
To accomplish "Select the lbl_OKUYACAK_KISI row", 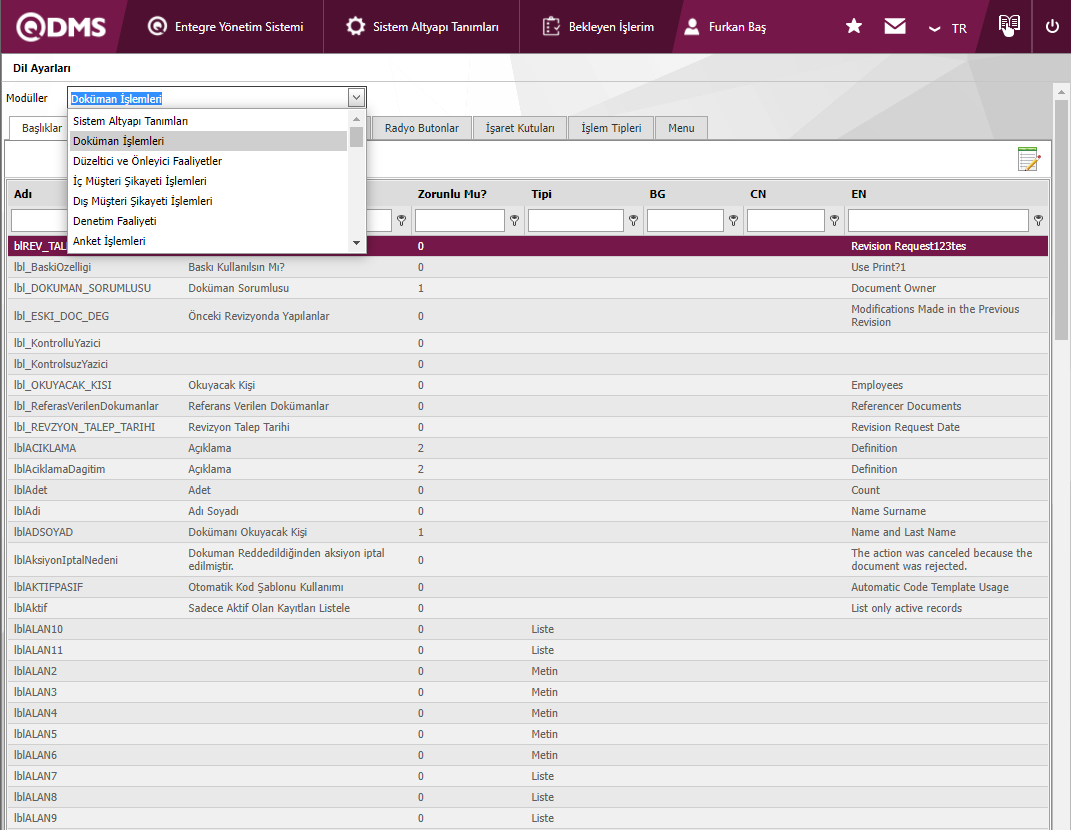I will [x=528, y=385].
